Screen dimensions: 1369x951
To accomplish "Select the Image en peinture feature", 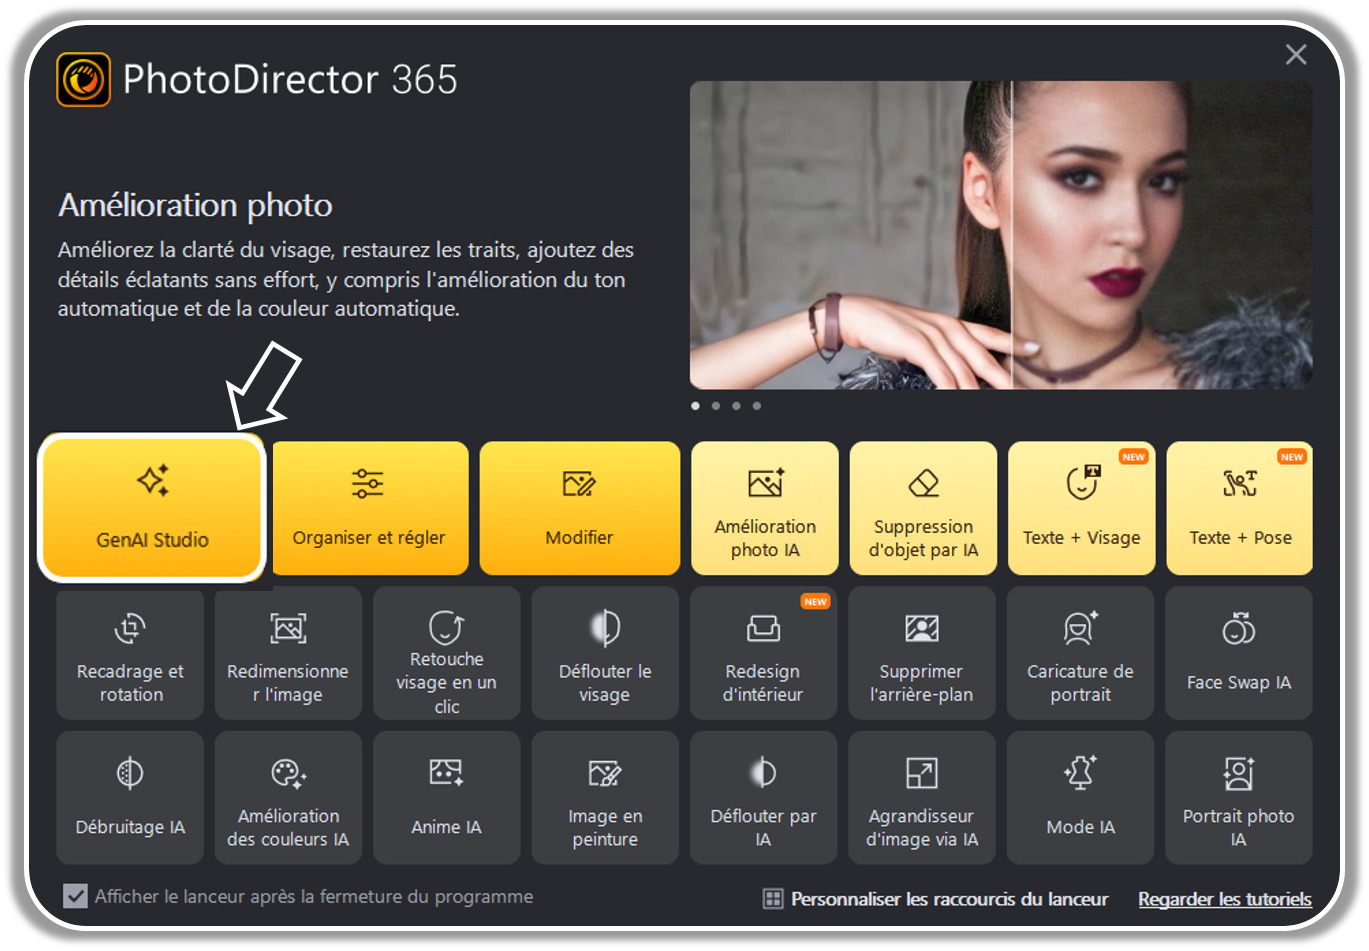I will [605, 798].
